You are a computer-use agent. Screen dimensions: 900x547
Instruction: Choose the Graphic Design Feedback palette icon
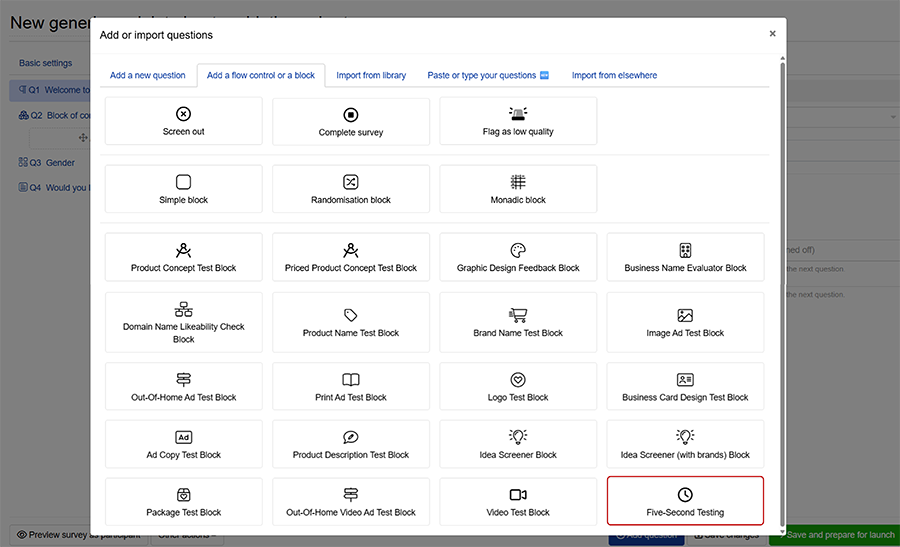click(518, 250)
